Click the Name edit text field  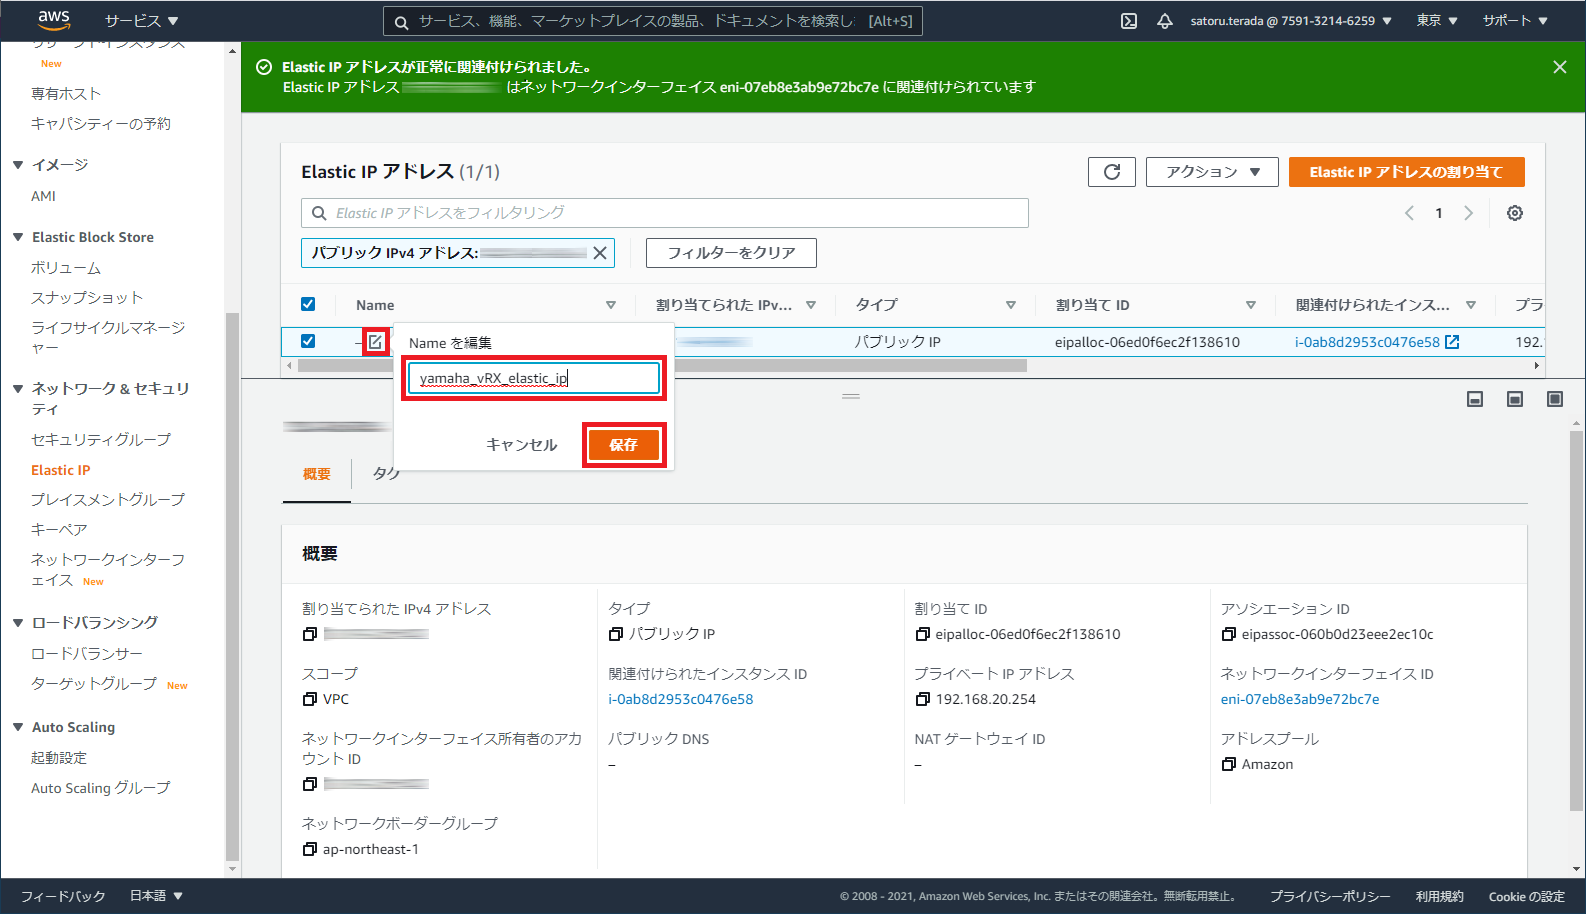click(x=534, y=378)
